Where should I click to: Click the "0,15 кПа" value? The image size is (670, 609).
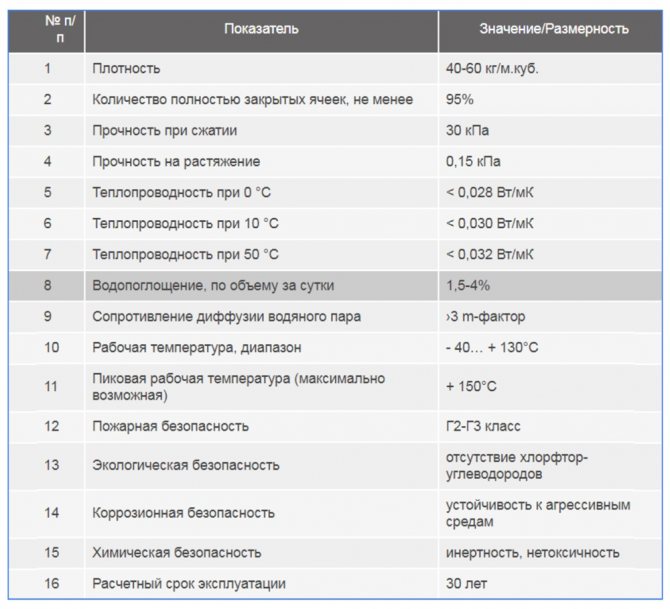(x=474, y=161)
